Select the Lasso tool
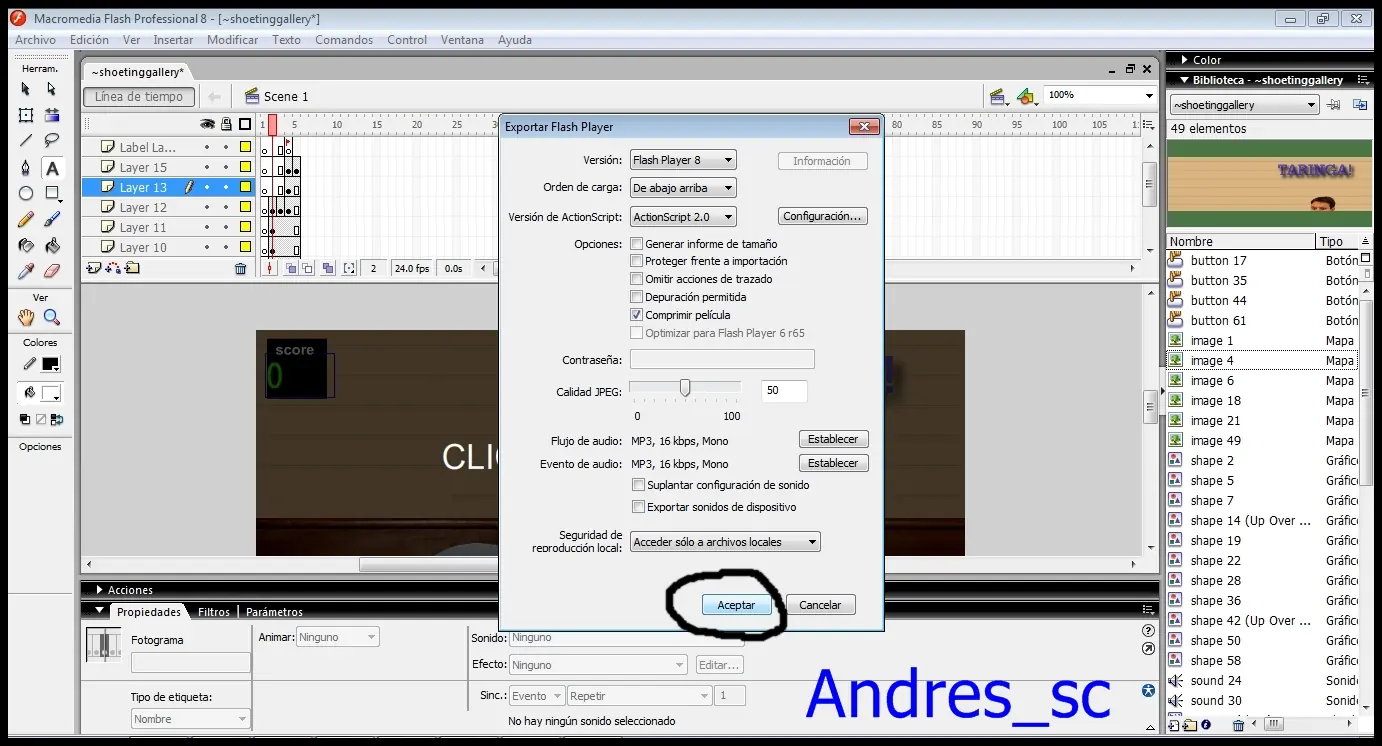Screen dimensions: 1382x746 pos(52,141)
